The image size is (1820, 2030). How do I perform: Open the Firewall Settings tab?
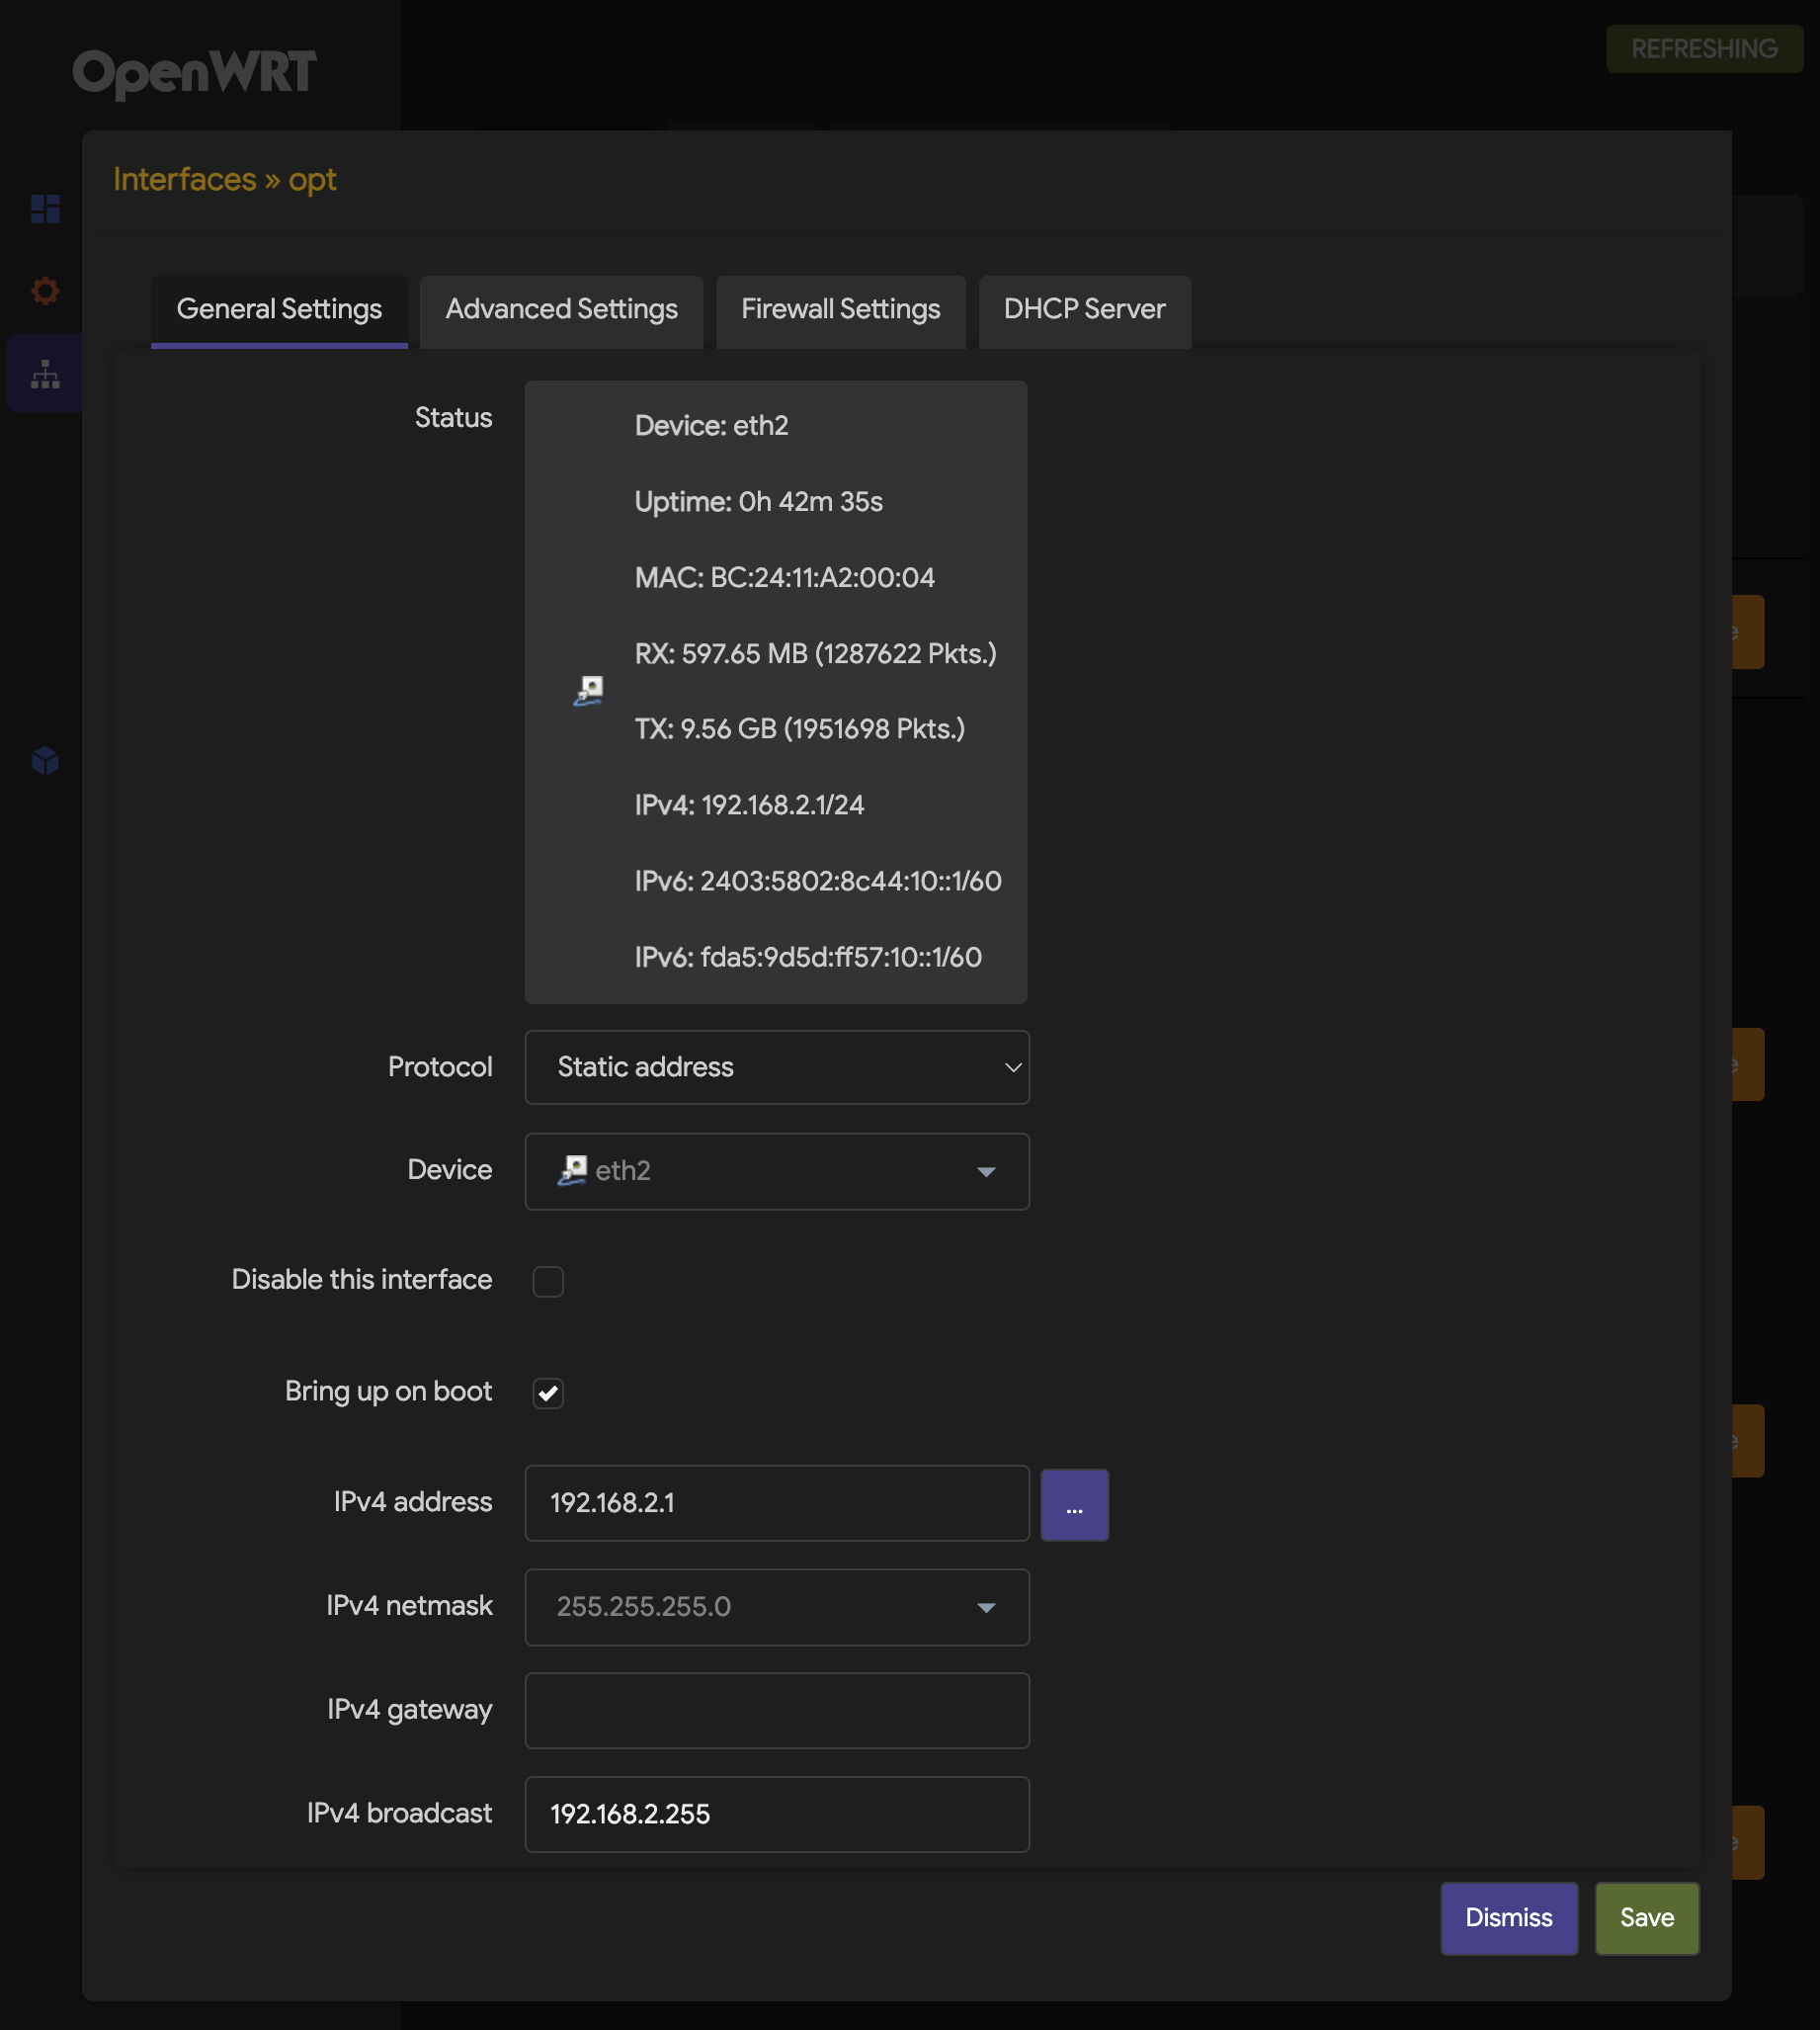point(841,310)
